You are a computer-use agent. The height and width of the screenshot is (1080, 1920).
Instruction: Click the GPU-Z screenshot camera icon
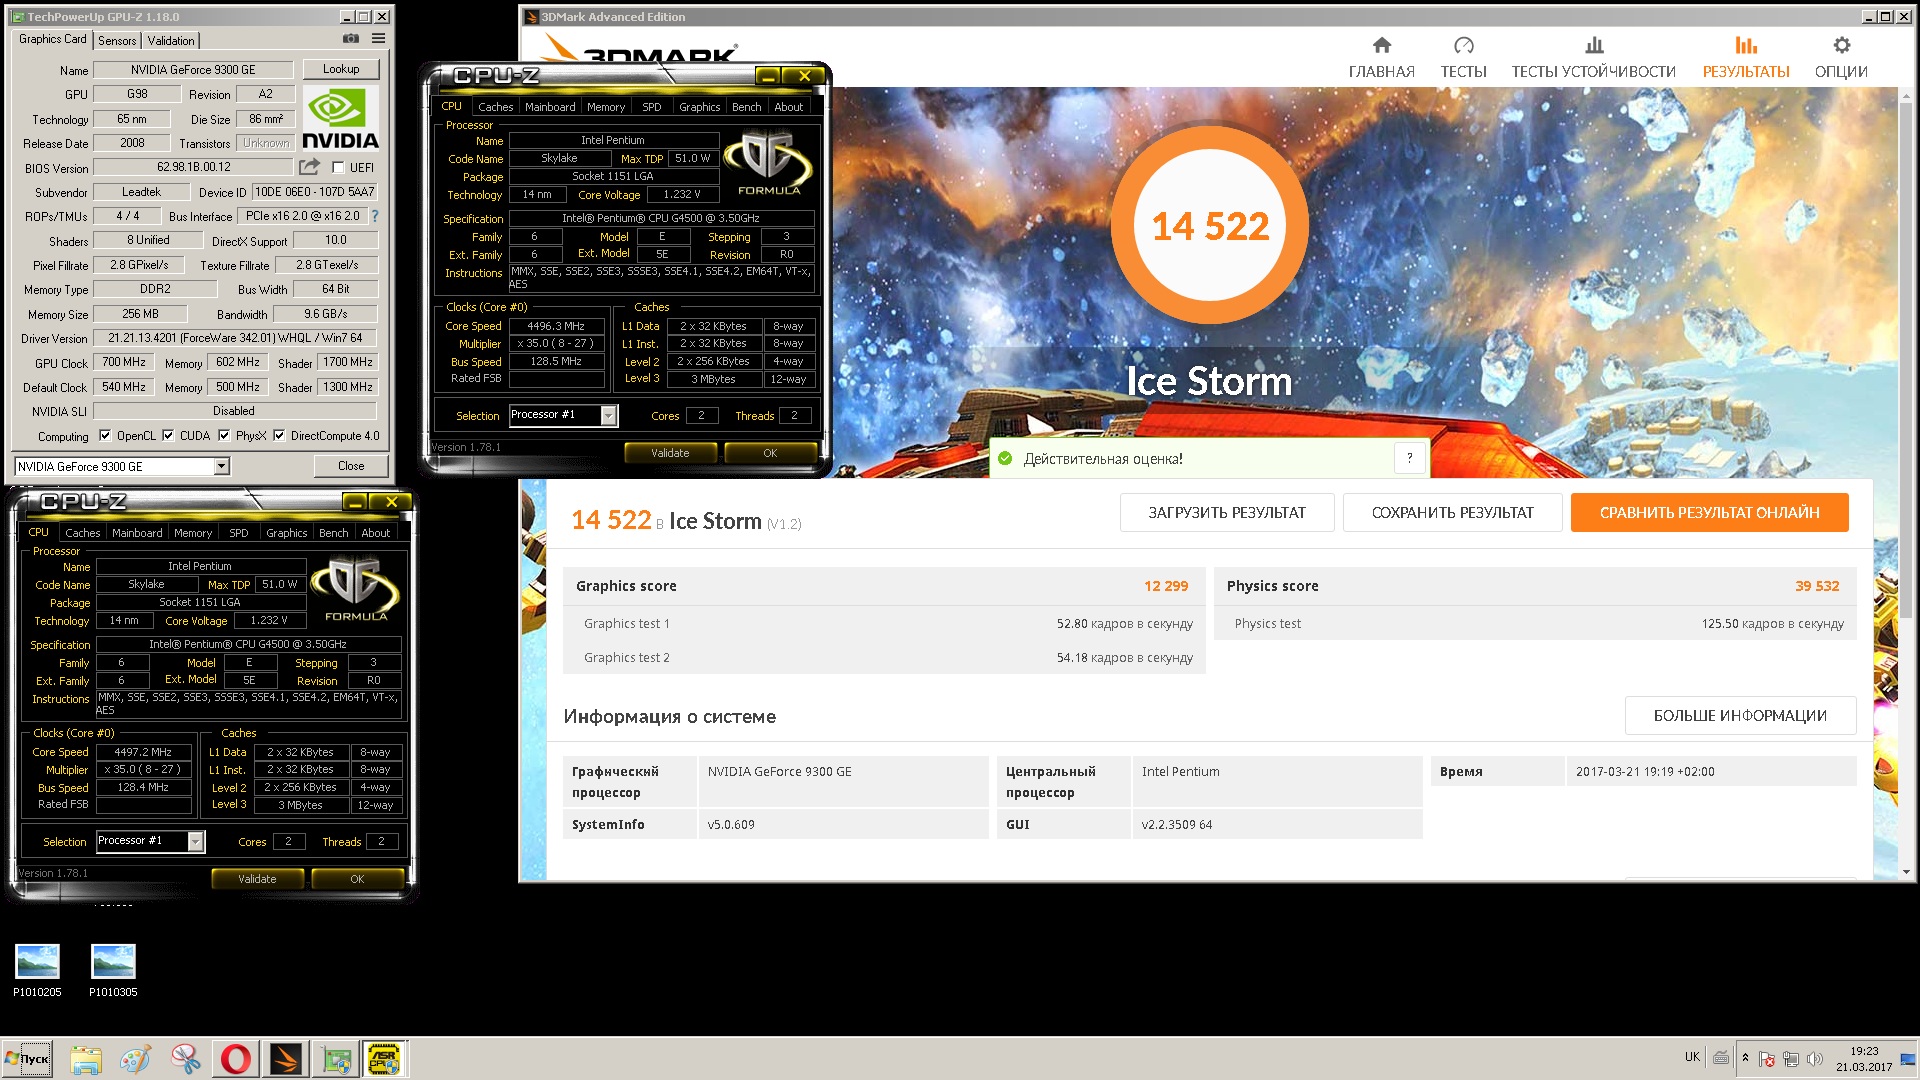click(x=351, y=39)
